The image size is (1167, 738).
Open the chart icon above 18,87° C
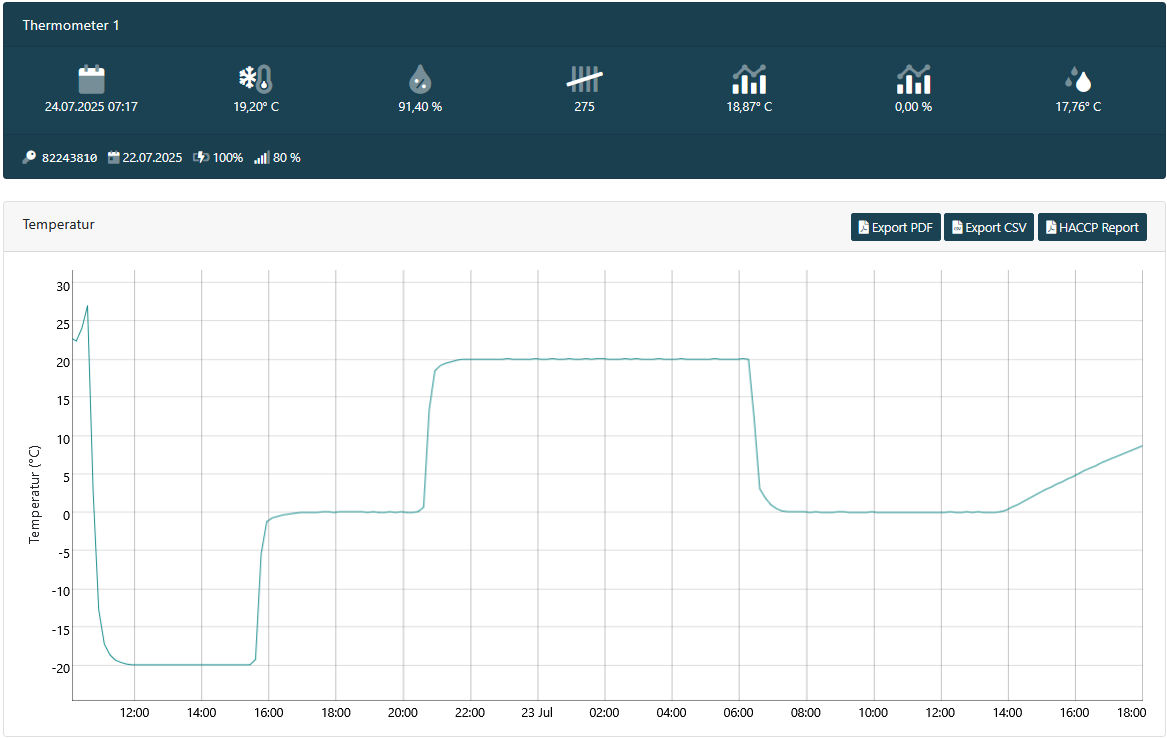pyautogui.click(x=749, y=80)
